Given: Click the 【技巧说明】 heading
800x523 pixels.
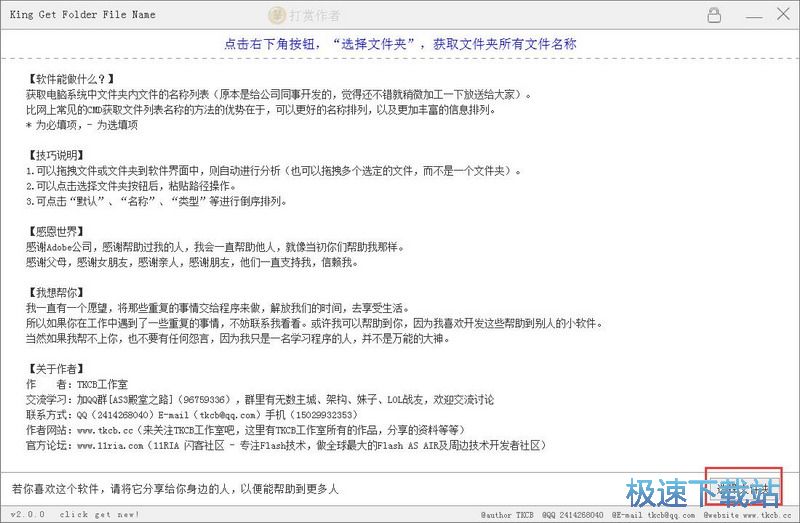Looking at the screenshot, I should pyautogui.click(x=55, y=155).
